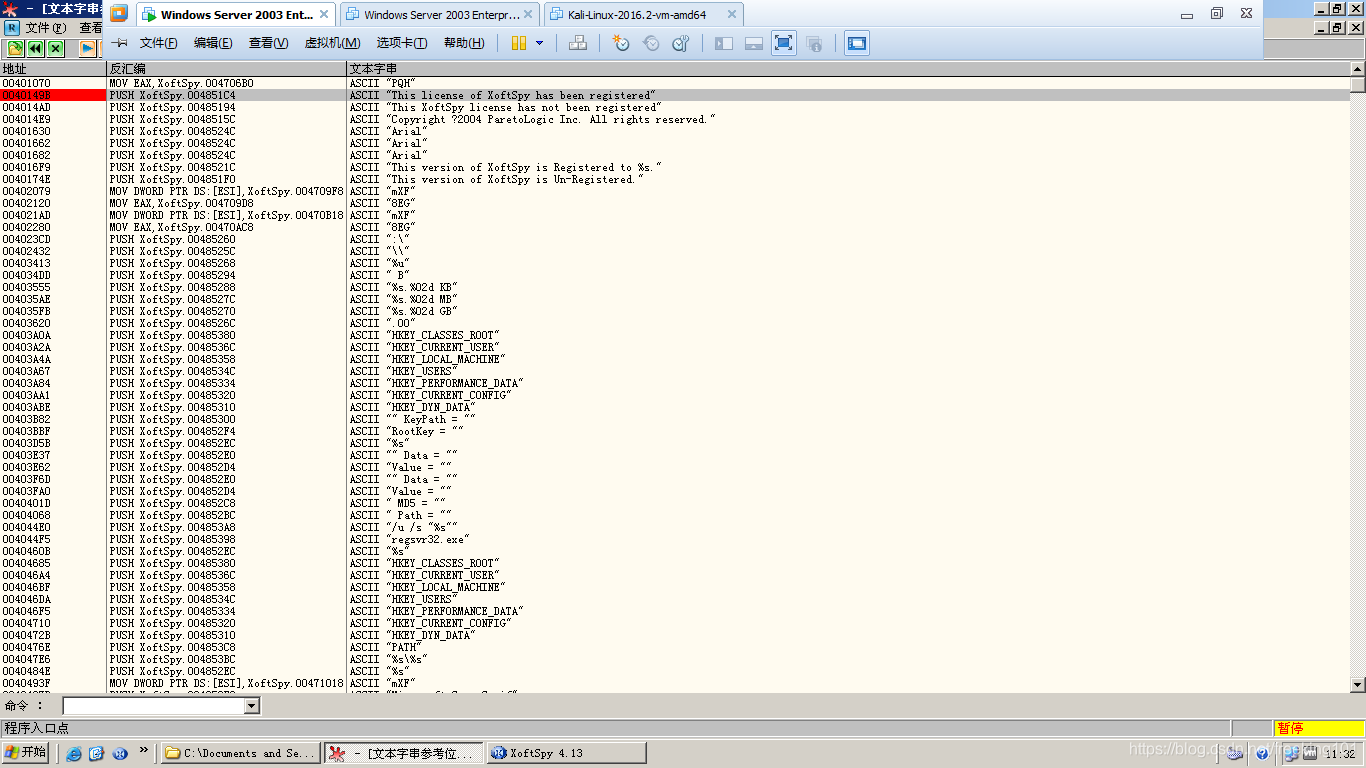The height and width of the screenshot is (768, 1366).
Task: Toggle the thumbnail bar icon in VMware toolbar
Action: (754, 43)
